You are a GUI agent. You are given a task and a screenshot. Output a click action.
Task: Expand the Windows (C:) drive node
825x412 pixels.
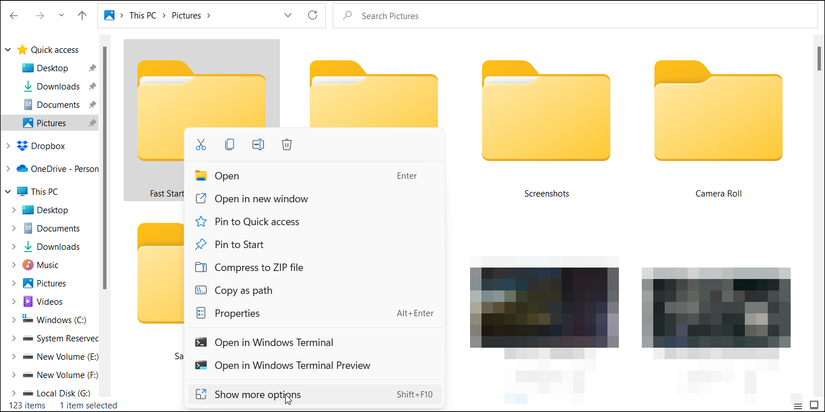pyautogui.click(x=14, y=320)
